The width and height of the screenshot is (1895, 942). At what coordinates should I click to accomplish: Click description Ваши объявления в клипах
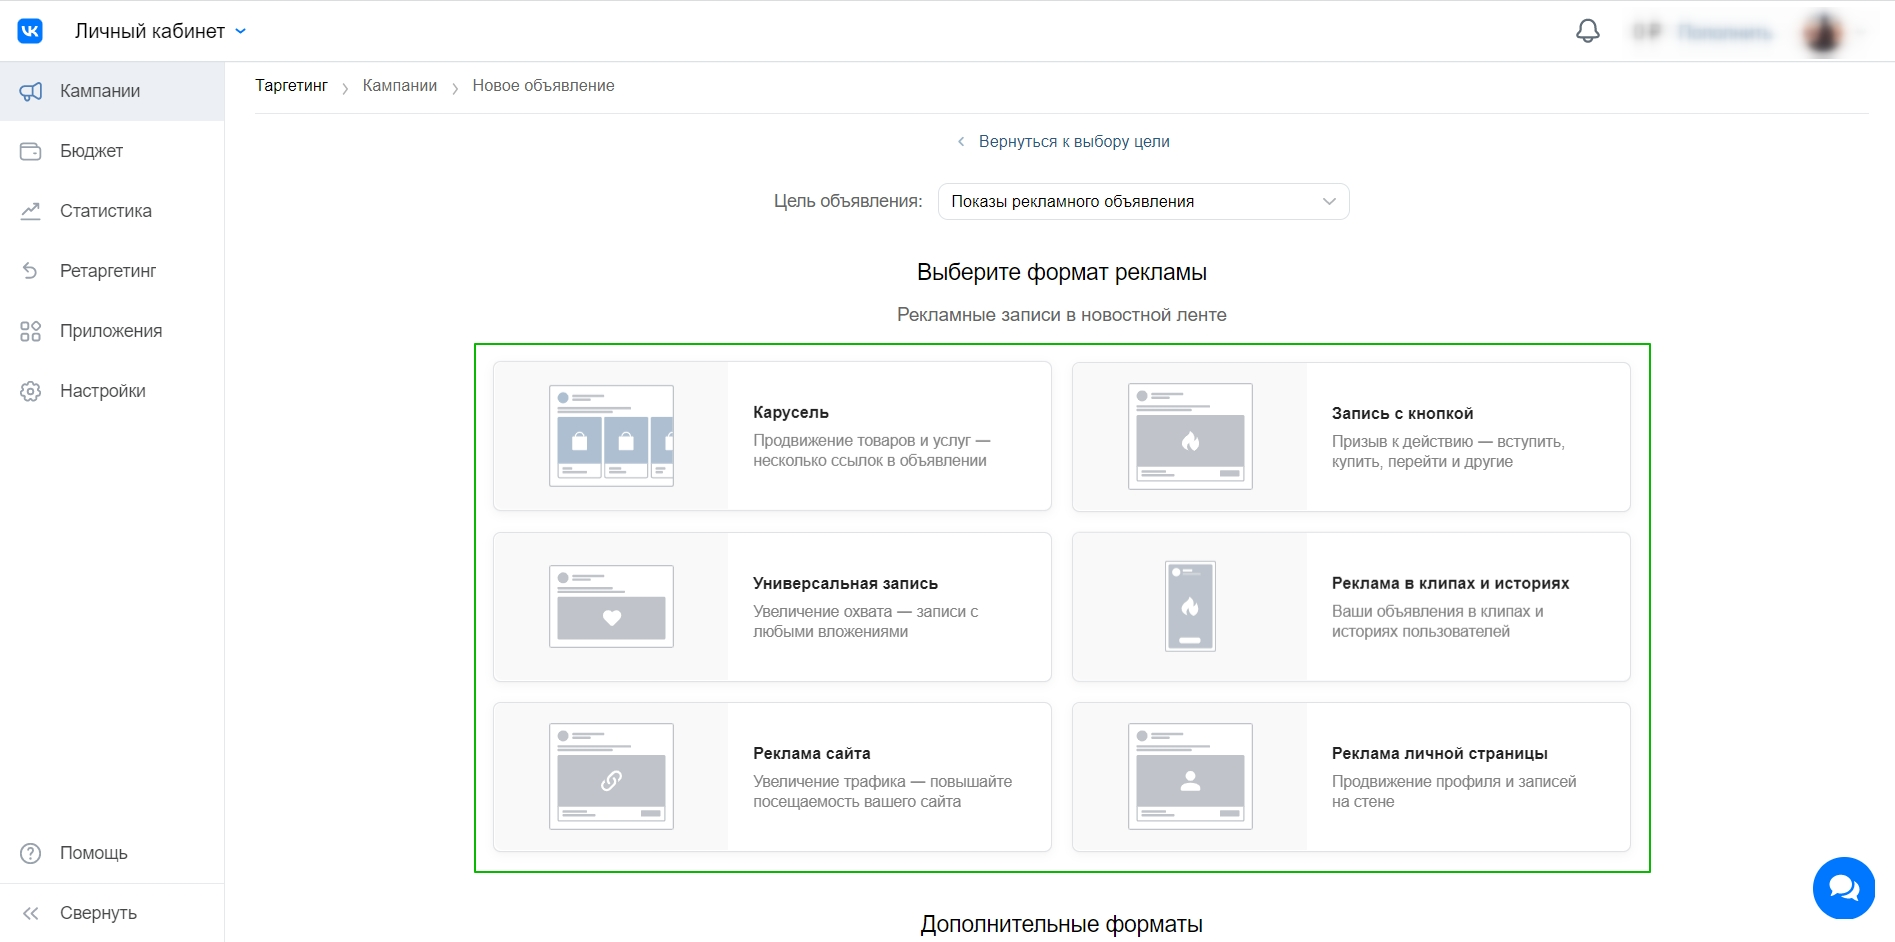pos(1437,622)
